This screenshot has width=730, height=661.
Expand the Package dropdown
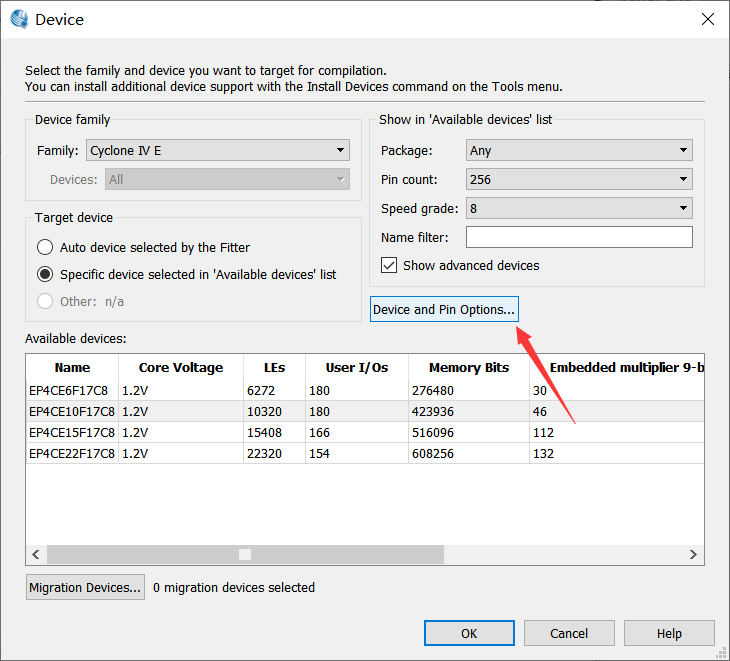[579, 151]
